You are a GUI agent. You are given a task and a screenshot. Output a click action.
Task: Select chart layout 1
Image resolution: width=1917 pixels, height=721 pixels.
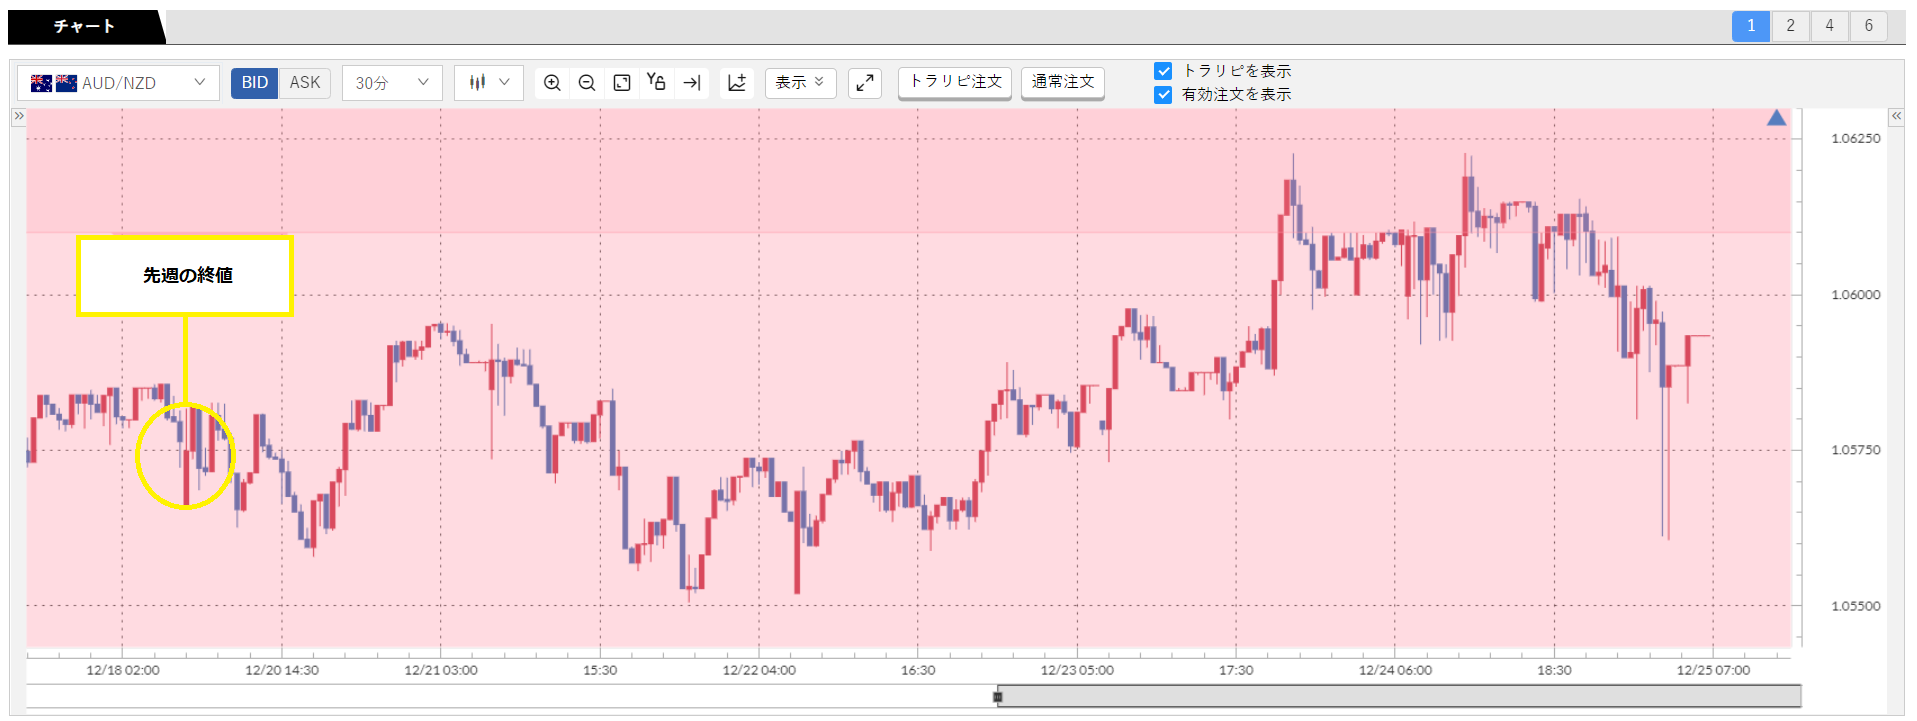point(1751,26)
